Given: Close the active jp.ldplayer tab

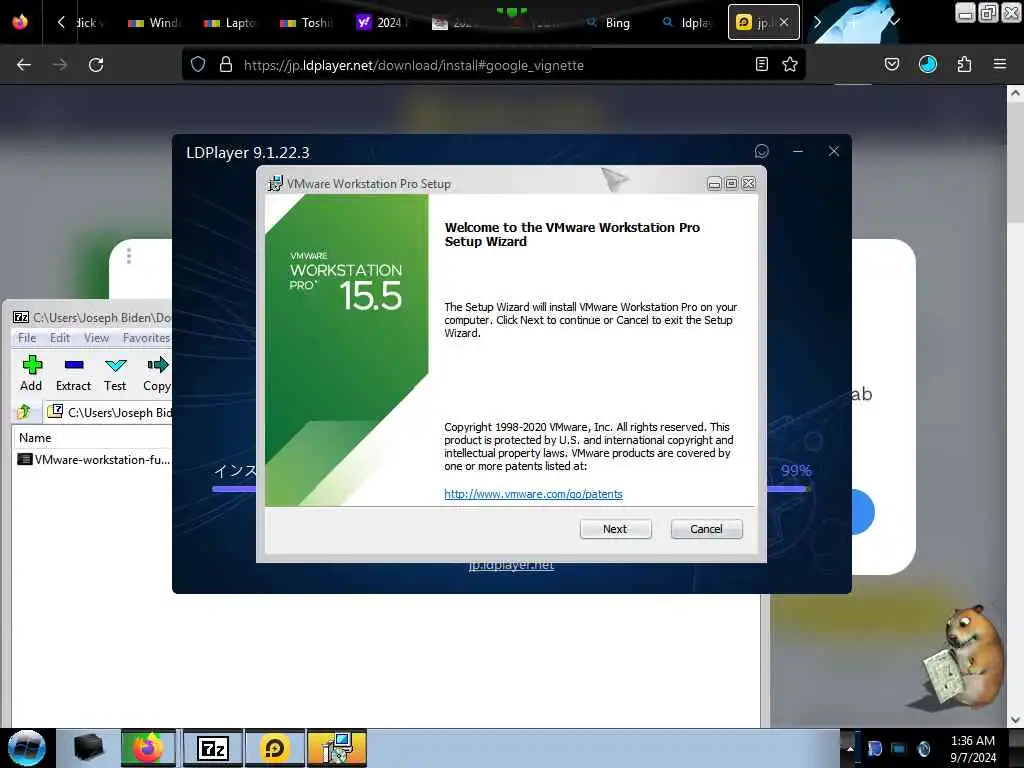Looking at the screenshot, I should pos(784,22).
